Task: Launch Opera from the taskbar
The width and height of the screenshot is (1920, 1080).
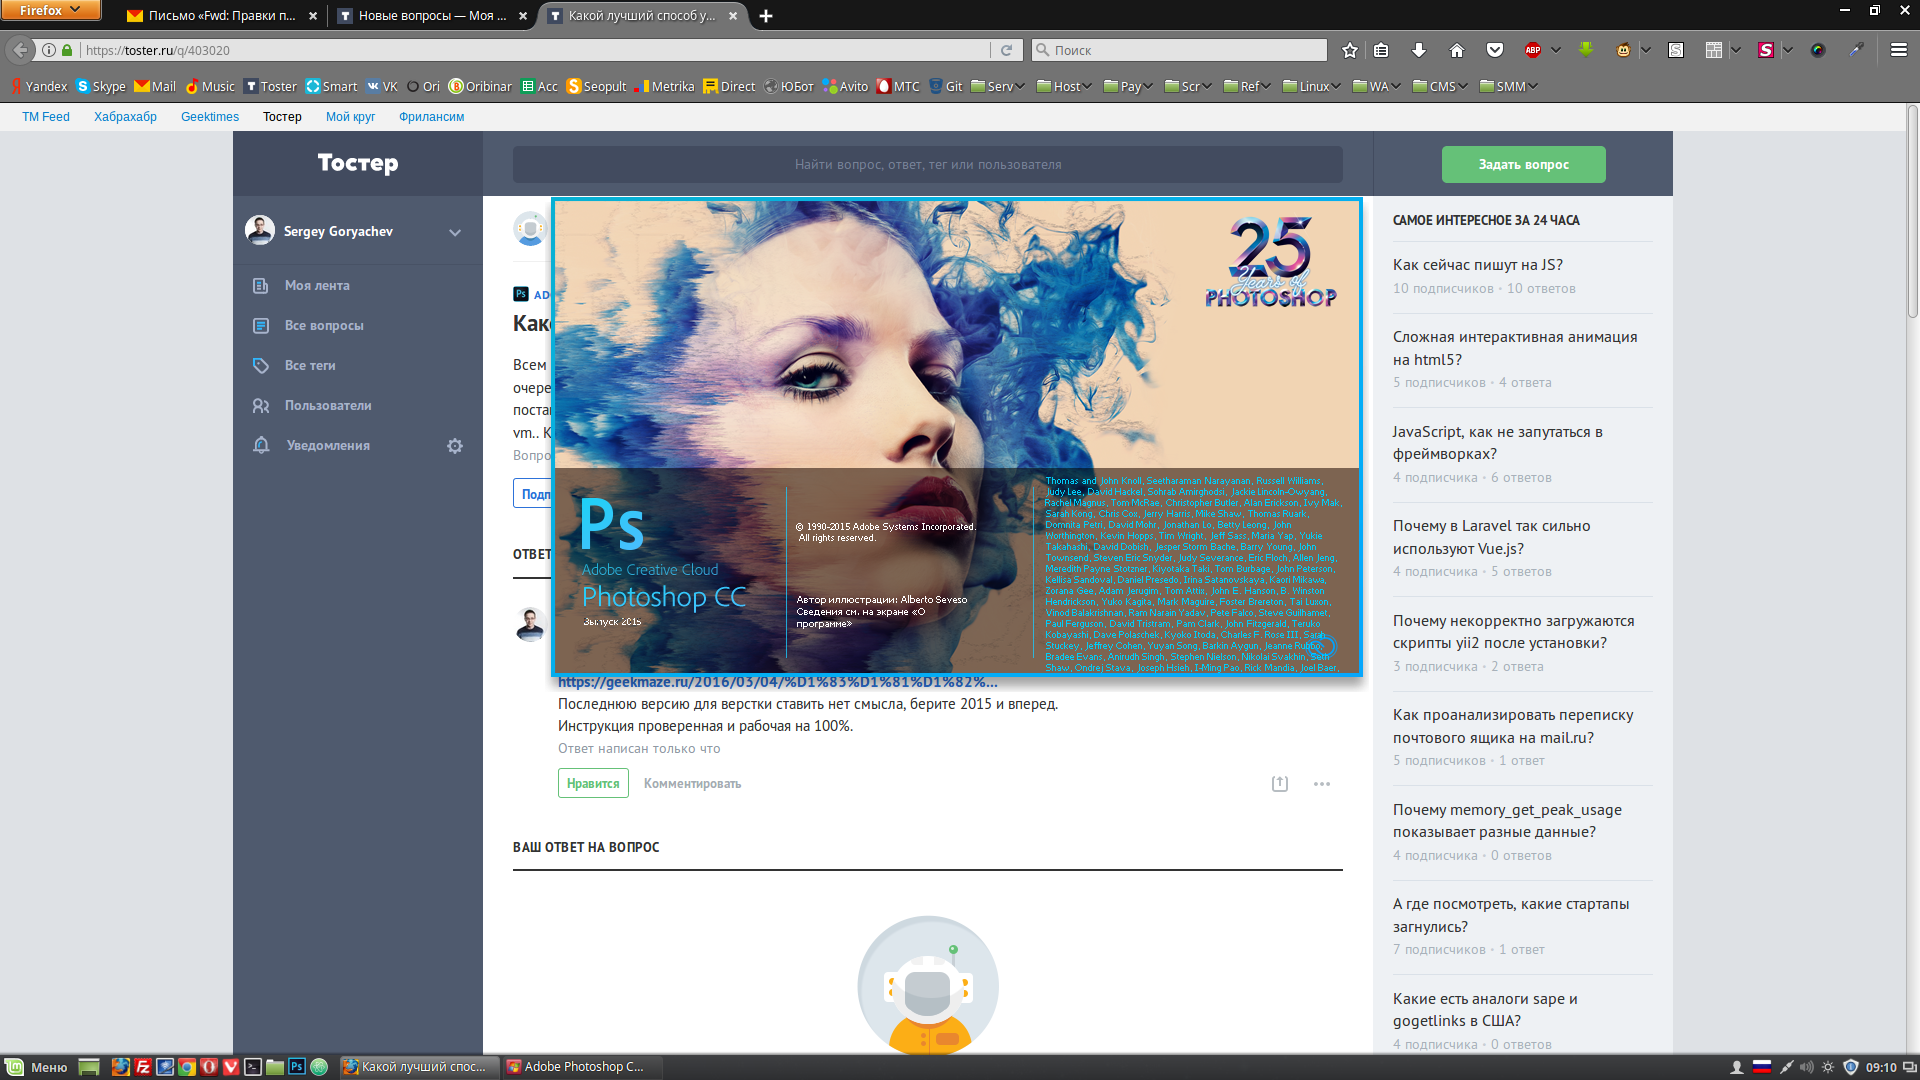Action: coord(209,1067)
